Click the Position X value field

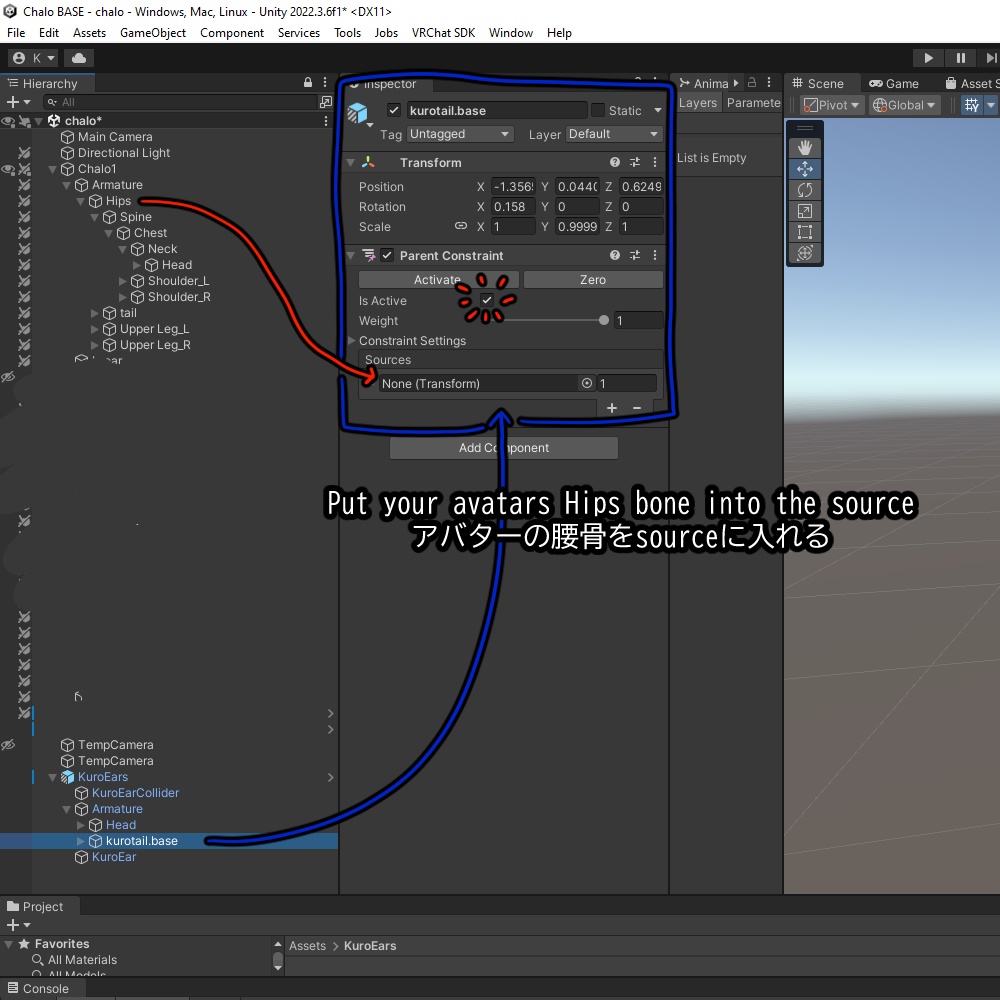point(513,186)
